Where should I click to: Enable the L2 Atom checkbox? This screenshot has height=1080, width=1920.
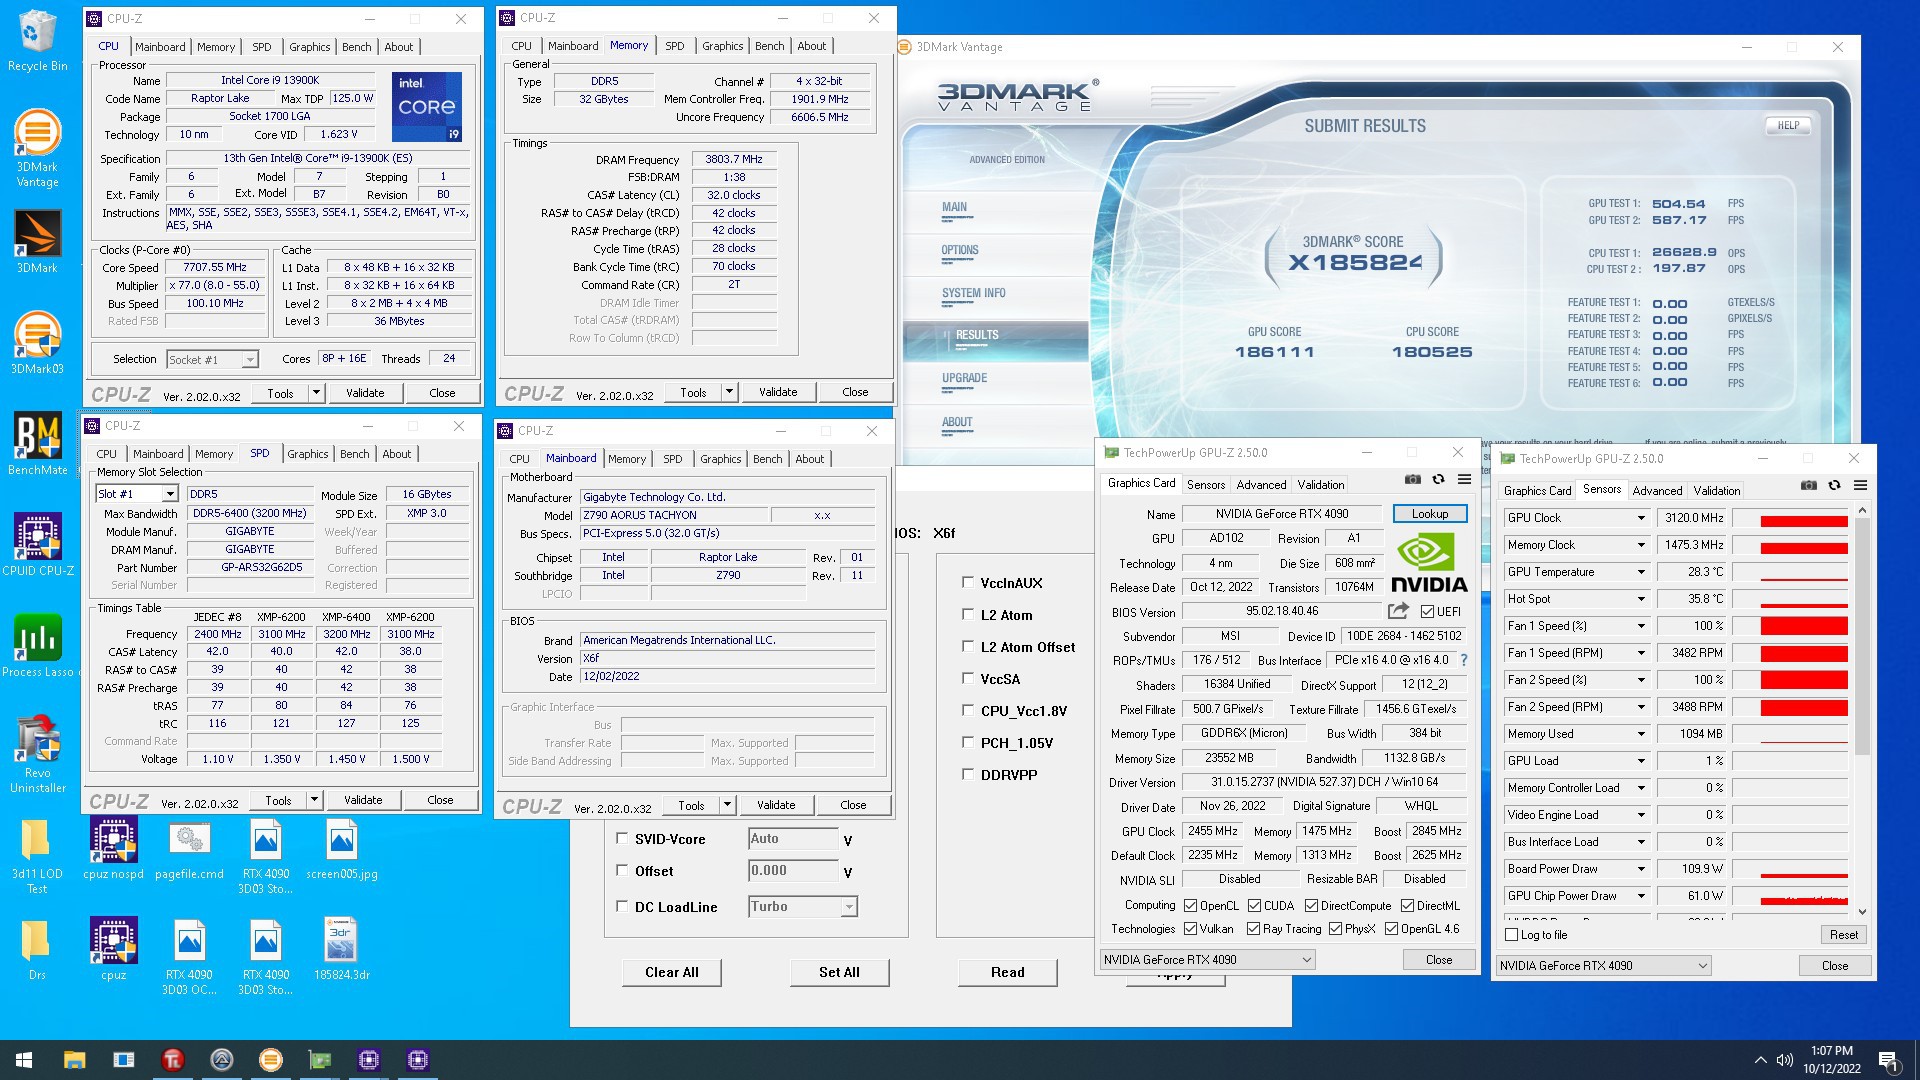point(967,614)
